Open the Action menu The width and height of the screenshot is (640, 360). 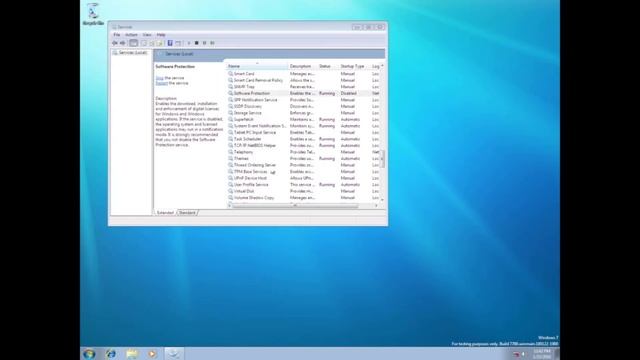(131, 35)
